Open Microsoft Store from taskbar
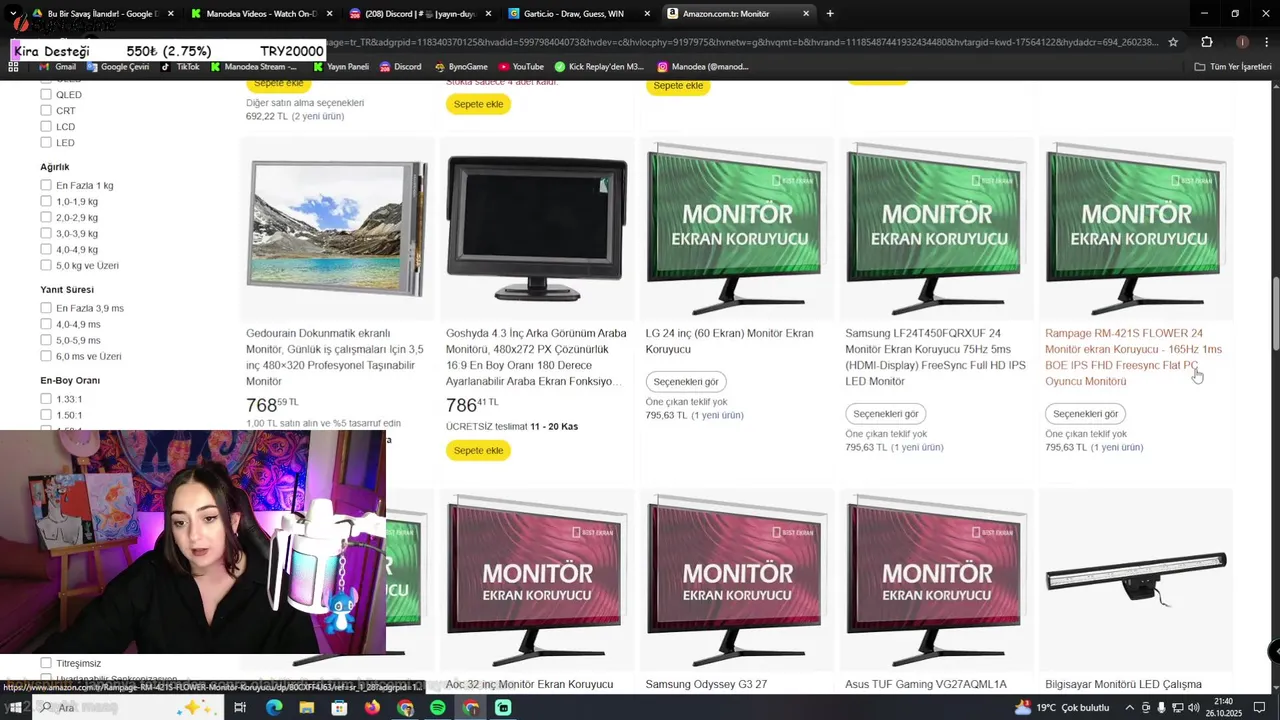Viewport: 1280px width, 720px height. (x=339, y=707)
